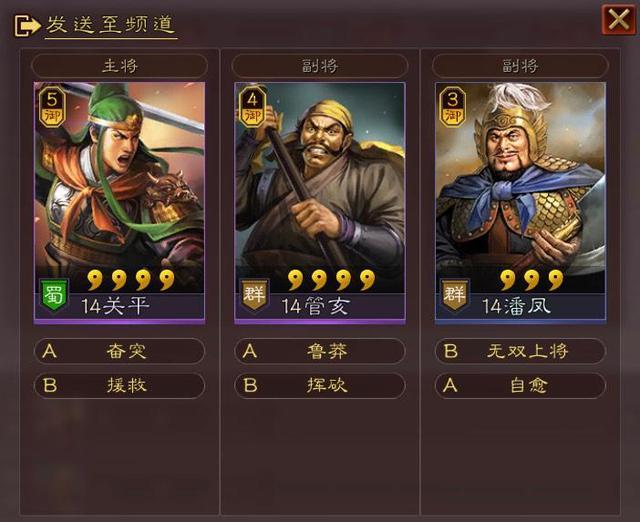The image size is (640, 522).
Task: Click the send-to-channel arrow icon
Action: (x=27, y=26)
